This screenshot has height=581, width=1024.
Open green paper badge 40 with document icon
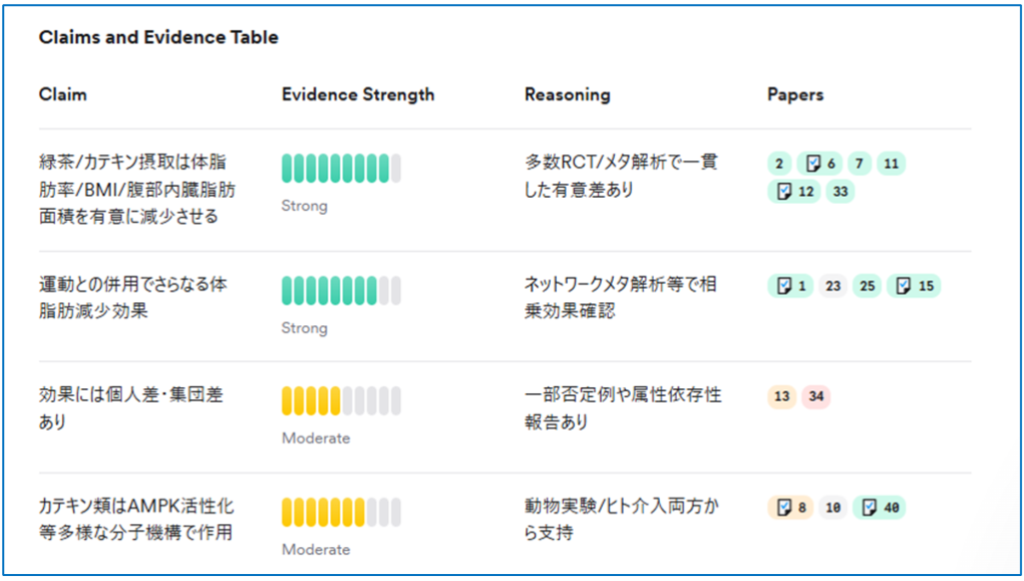(879, 507)
